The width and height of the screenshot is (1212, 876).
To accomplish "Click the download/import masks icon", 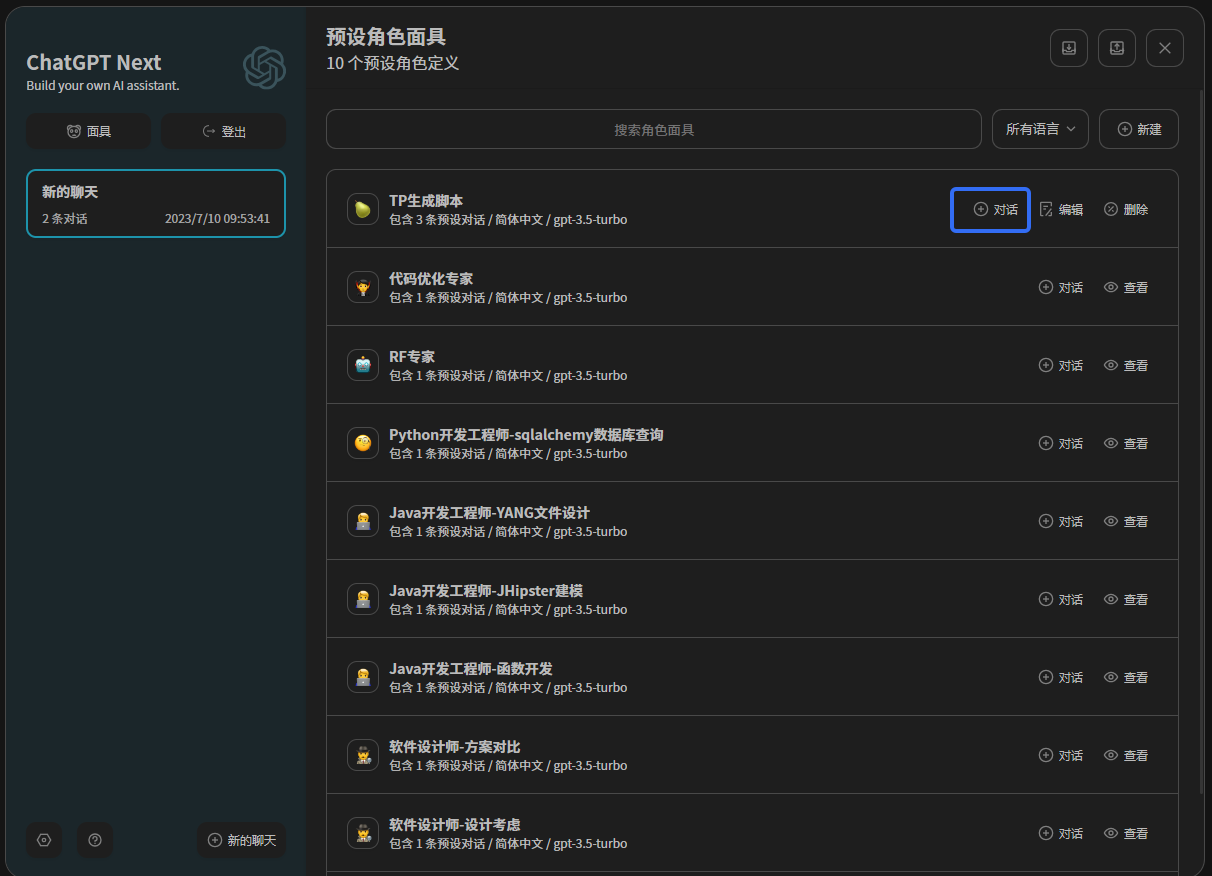I will click(1068, 48).
